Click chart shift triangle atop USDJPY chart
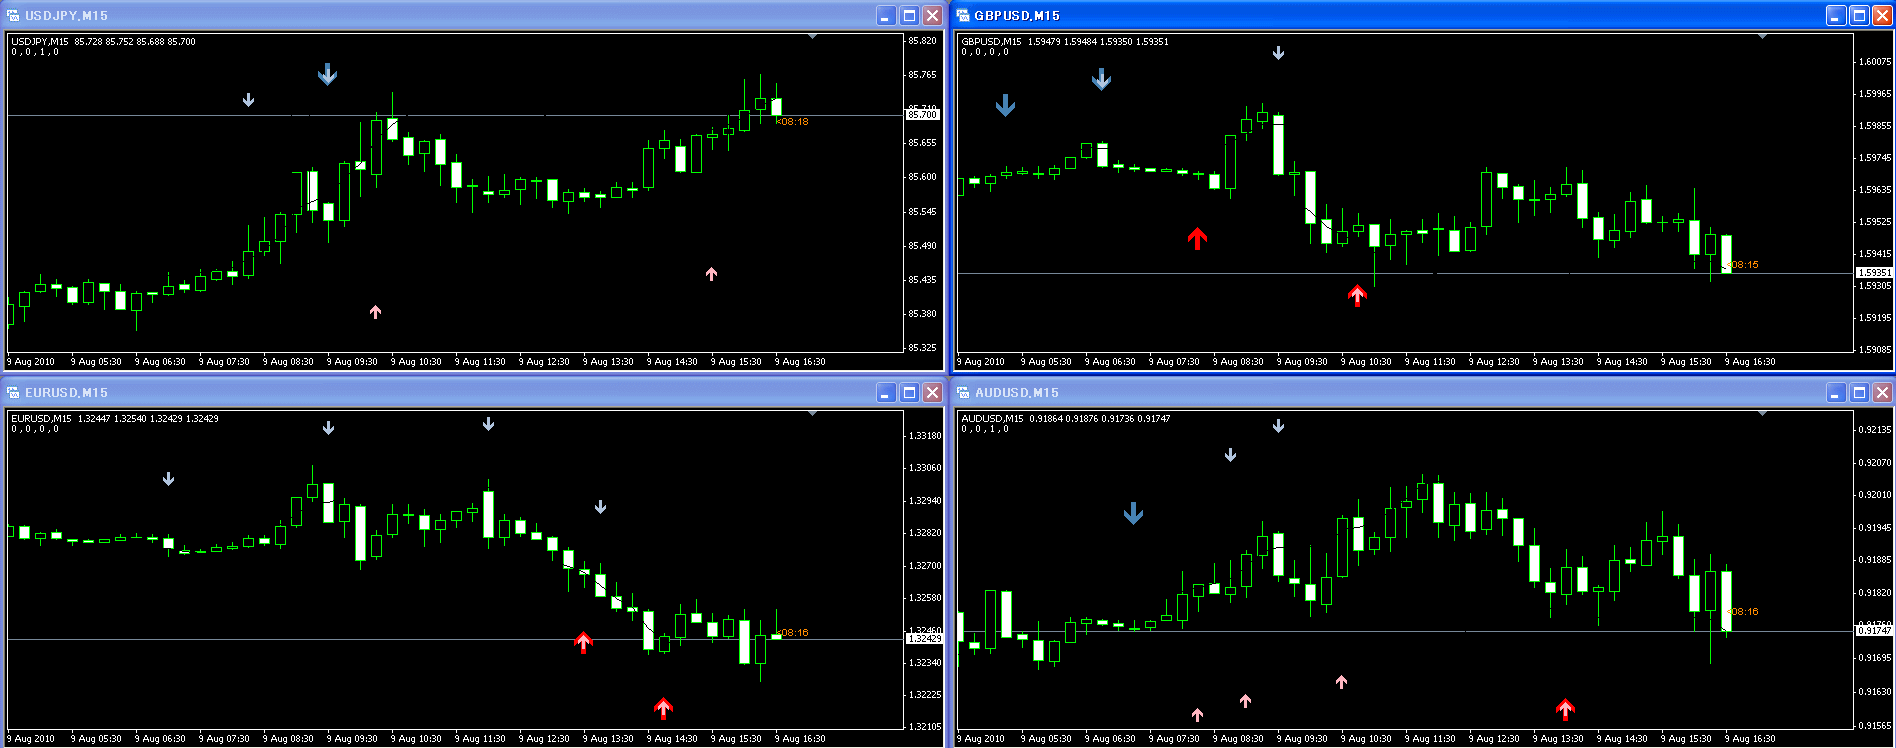1896x748 pixels. 812,37
